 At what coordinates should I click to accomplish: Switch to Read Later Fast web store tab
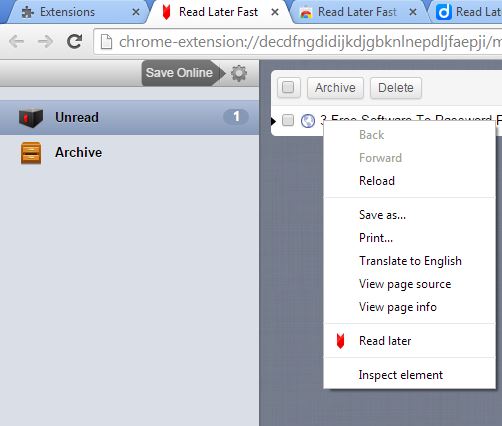[358, 12]
